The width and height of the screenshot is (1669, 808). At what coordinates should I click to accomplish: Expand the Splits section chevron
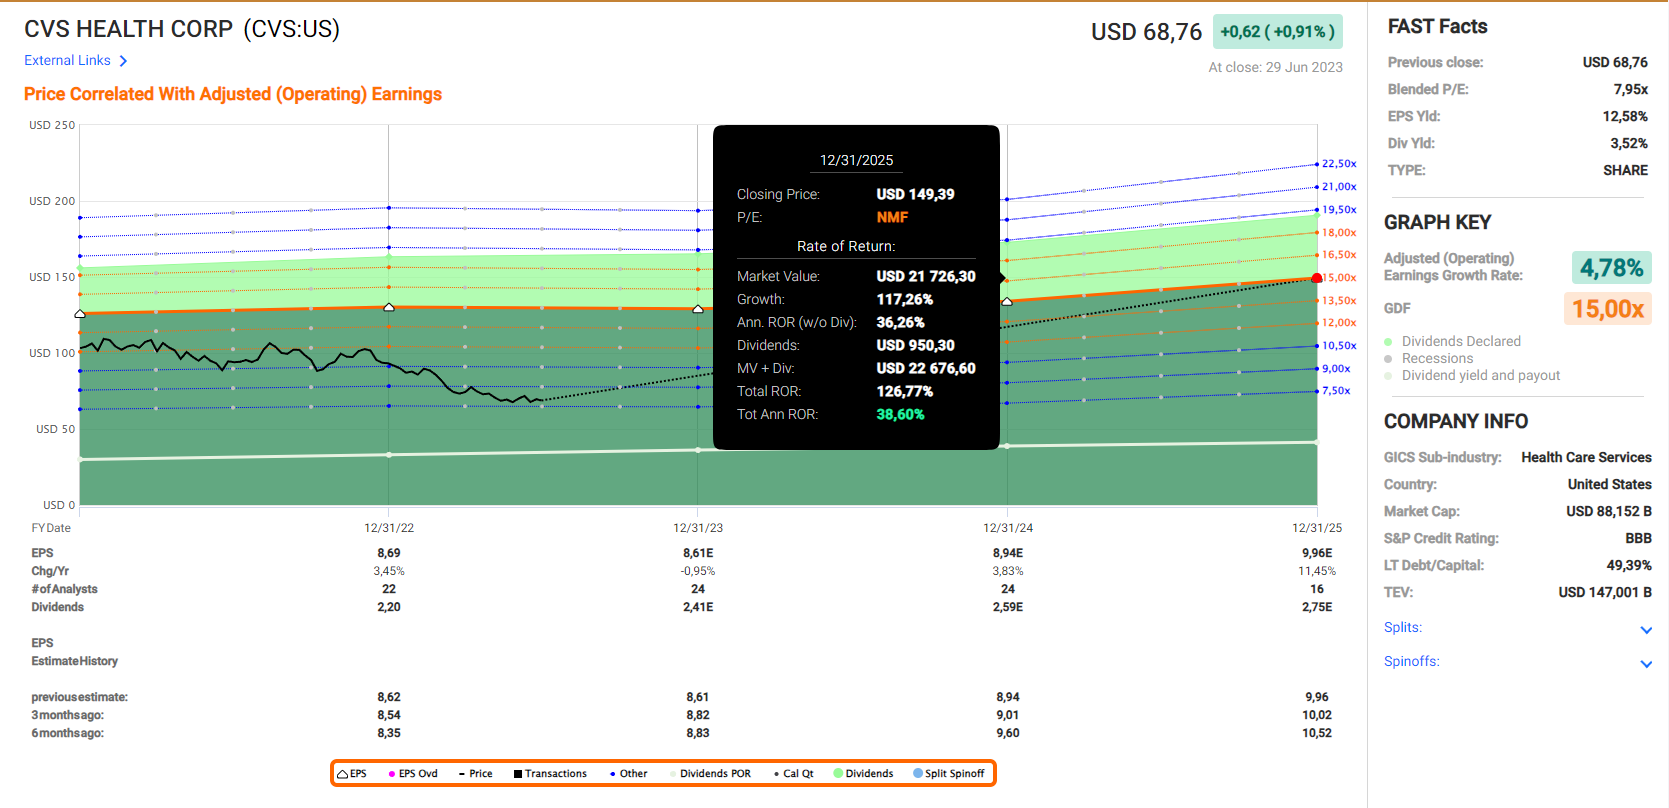(x=1646, y=630)
